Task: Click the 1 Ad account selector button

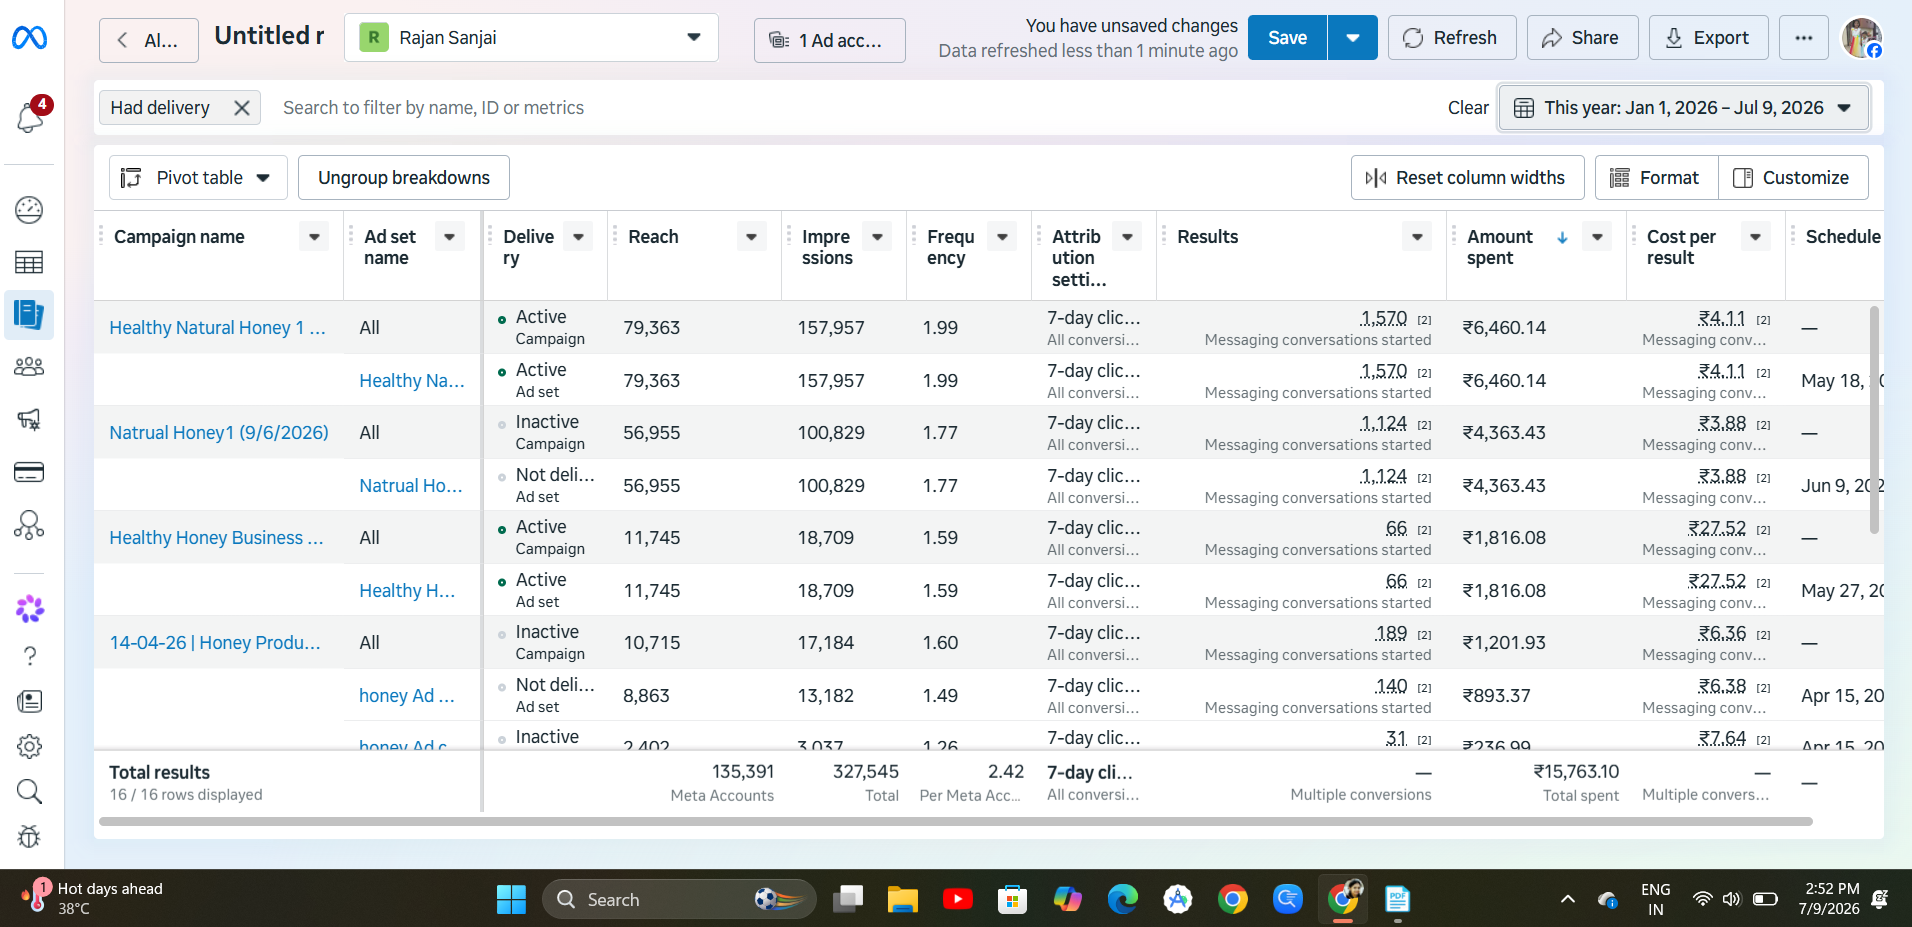Action: tap(829, 40)
